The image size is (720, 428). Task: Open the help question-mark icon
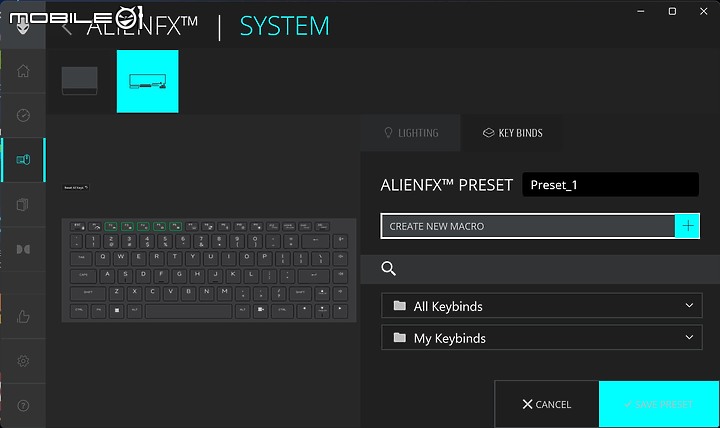[23, 405]
